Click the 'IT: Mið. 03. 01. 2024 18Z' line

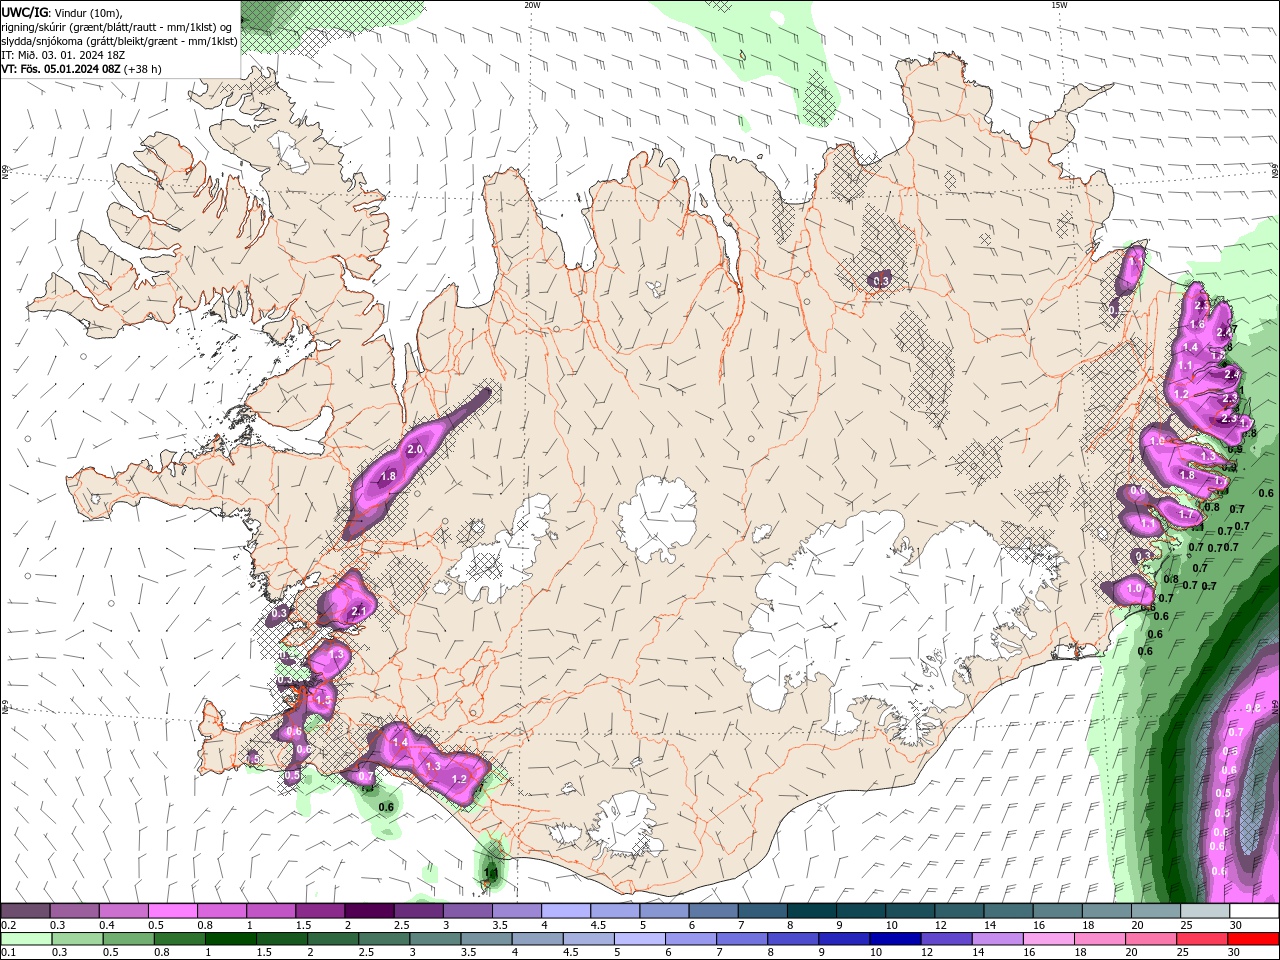pos(65,55)
